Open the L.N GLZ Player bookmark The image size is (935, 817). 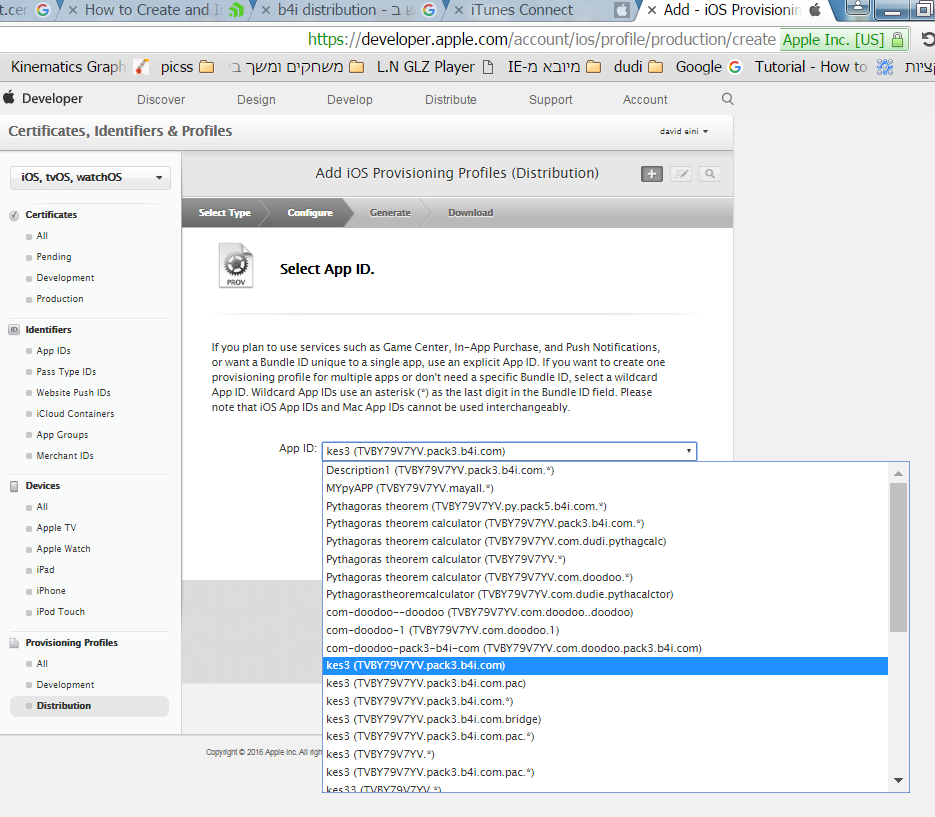click(x=435, y=67)
